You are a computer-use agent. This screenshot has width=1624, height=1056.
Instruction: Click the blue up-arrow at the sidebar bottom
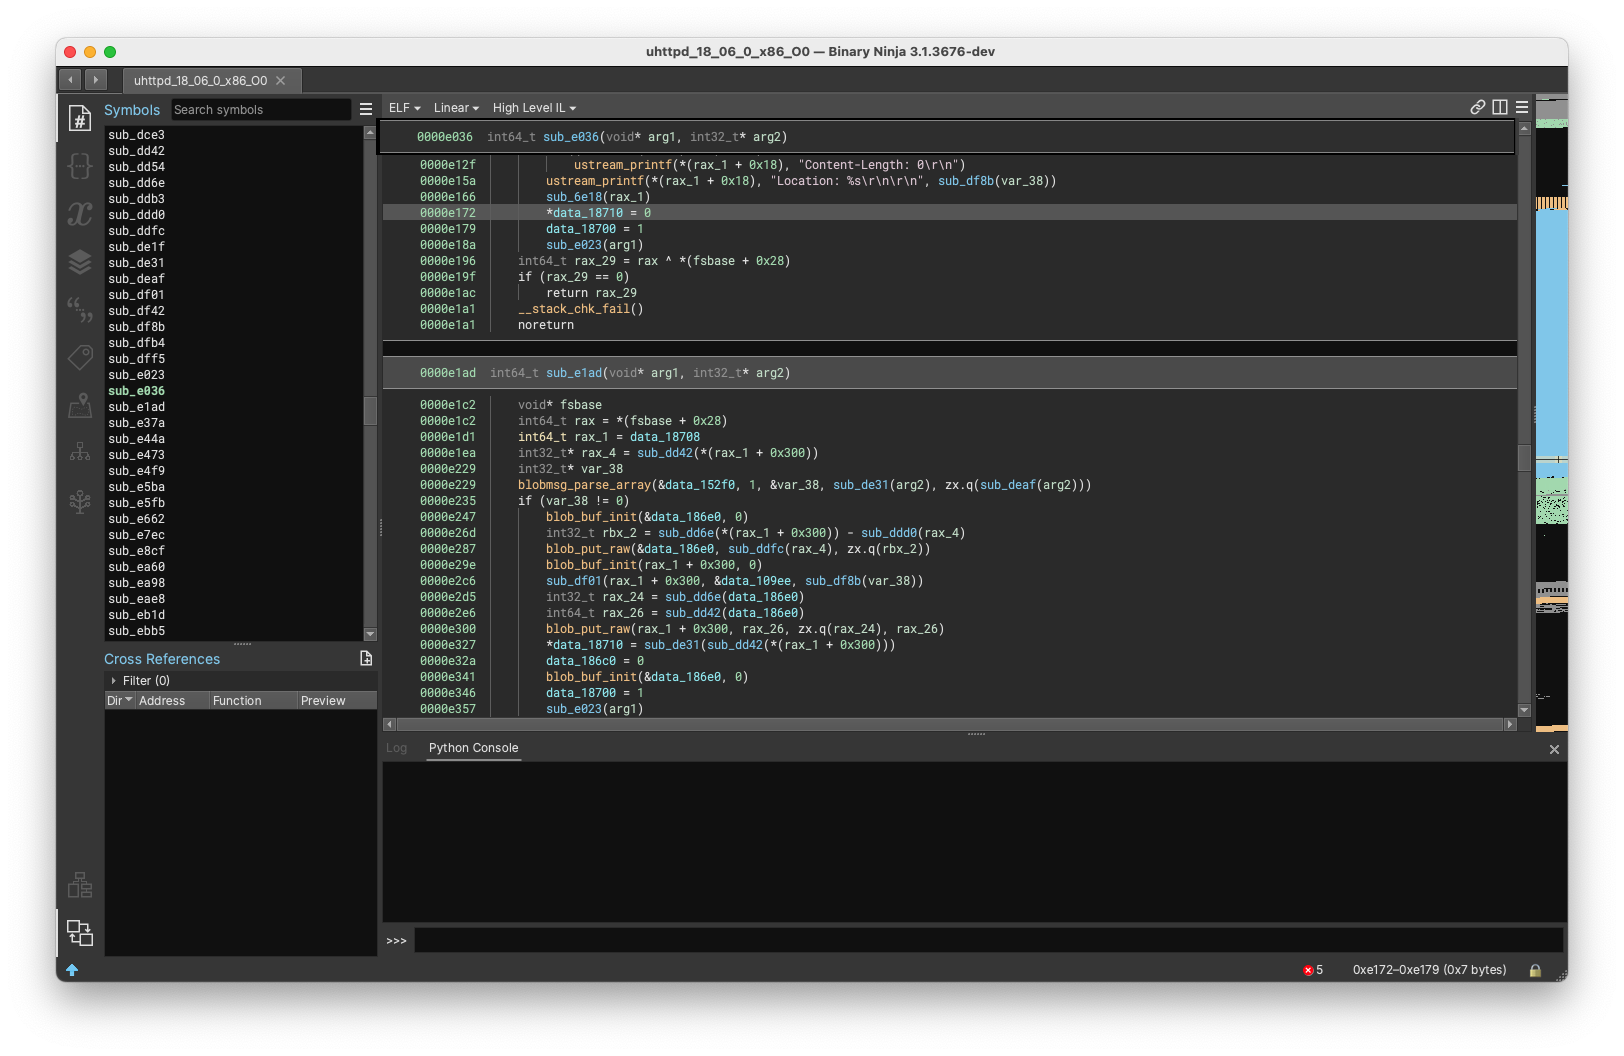click(x=72, y=969)
